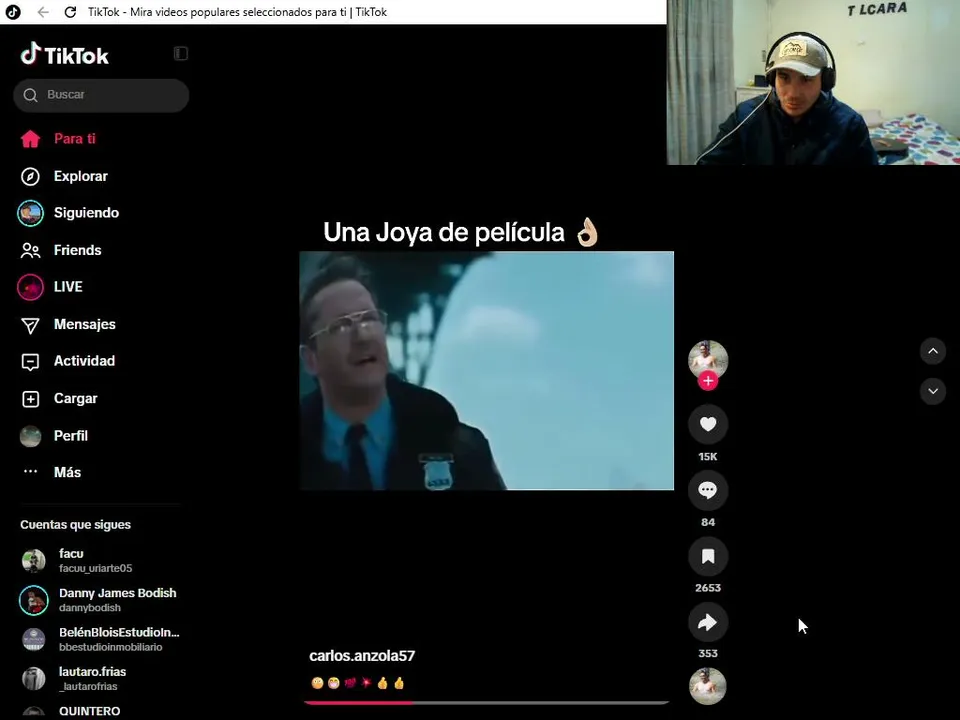This screenshot has height=720, width=960.
Task: Collapse the sidebar with the panel icon
Action: 181,54
